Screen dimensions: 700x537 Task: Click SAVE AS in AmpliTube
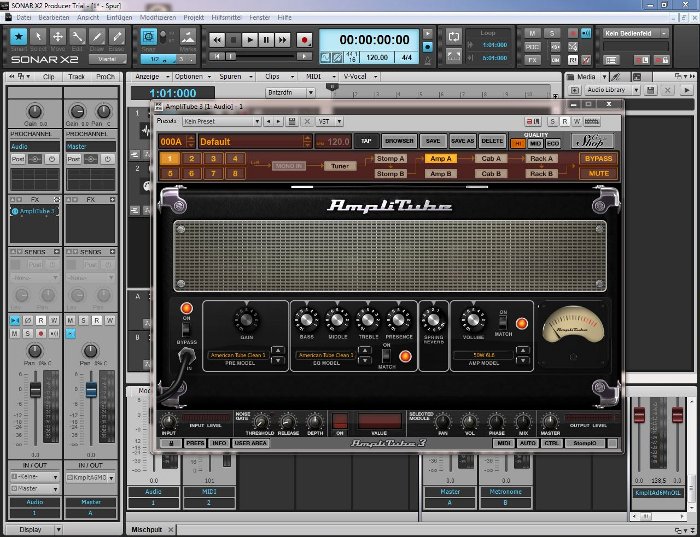(x=462, y=141)
